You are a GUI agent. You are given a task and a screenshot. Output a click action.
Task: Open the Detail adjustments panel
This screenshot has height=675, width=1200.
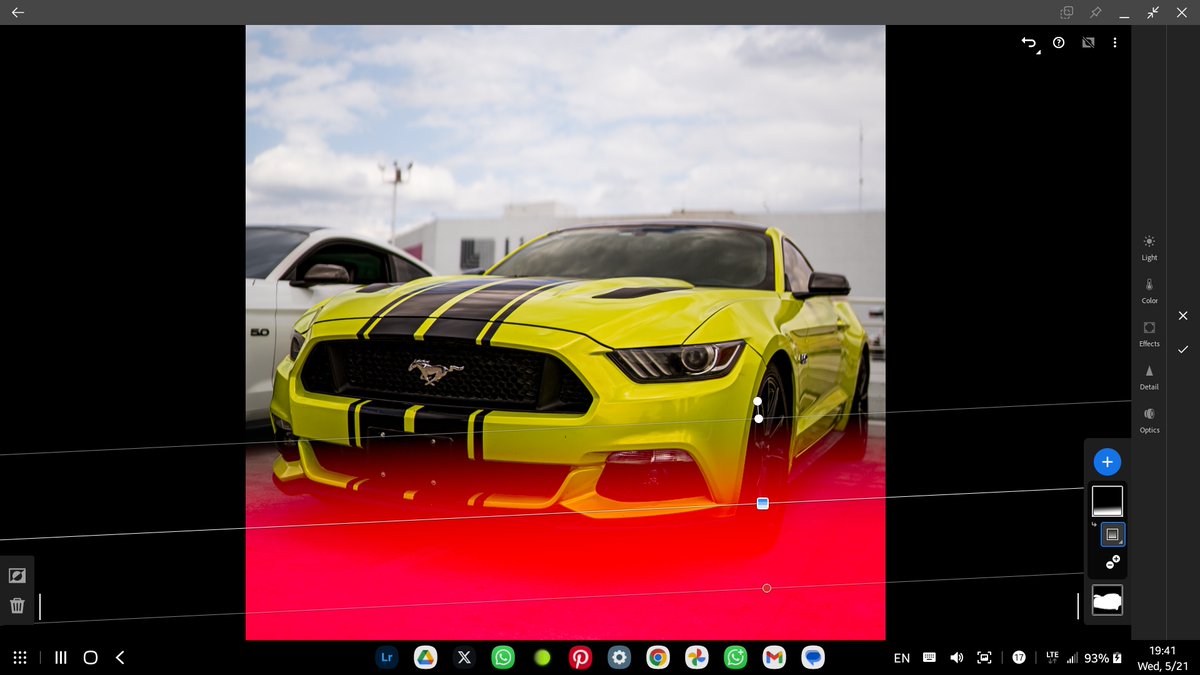[1149, 376]
